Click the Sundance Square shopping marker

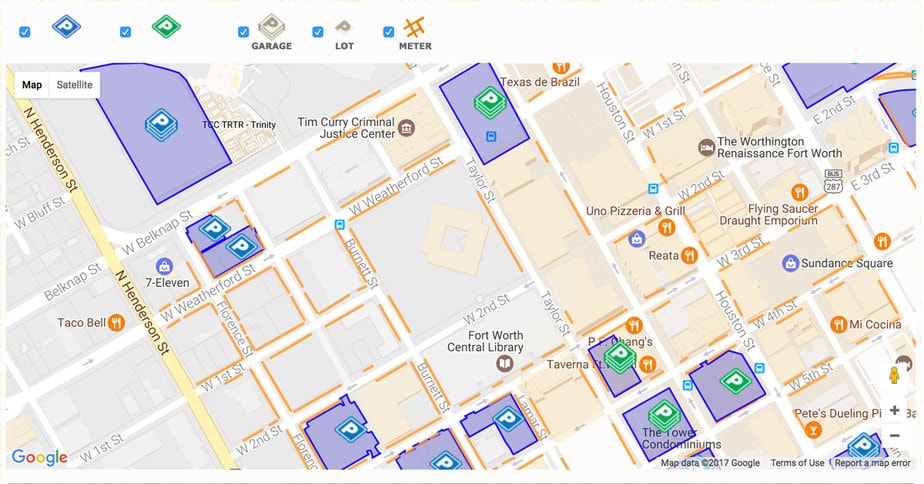790,264
